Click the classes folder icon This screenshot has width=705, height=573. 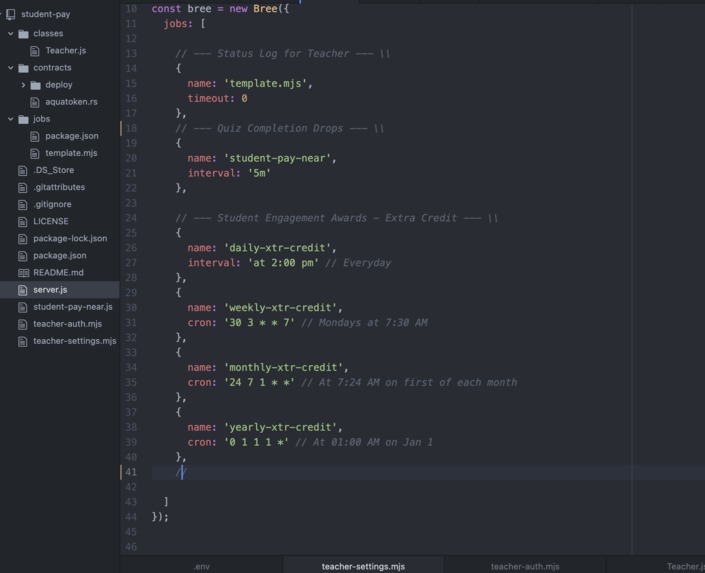23,34
